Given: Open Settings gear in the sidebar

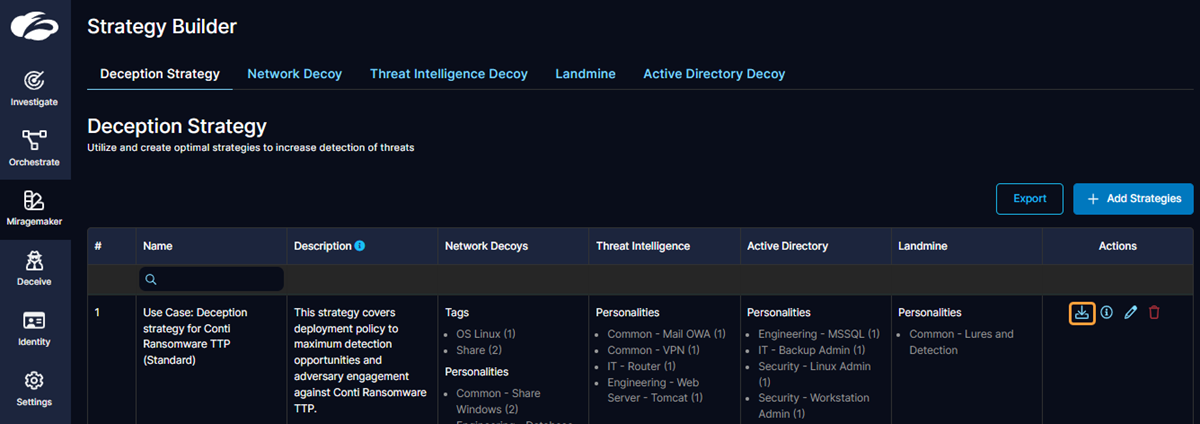Looking at the screenshot, I should [x=34, y=387].
